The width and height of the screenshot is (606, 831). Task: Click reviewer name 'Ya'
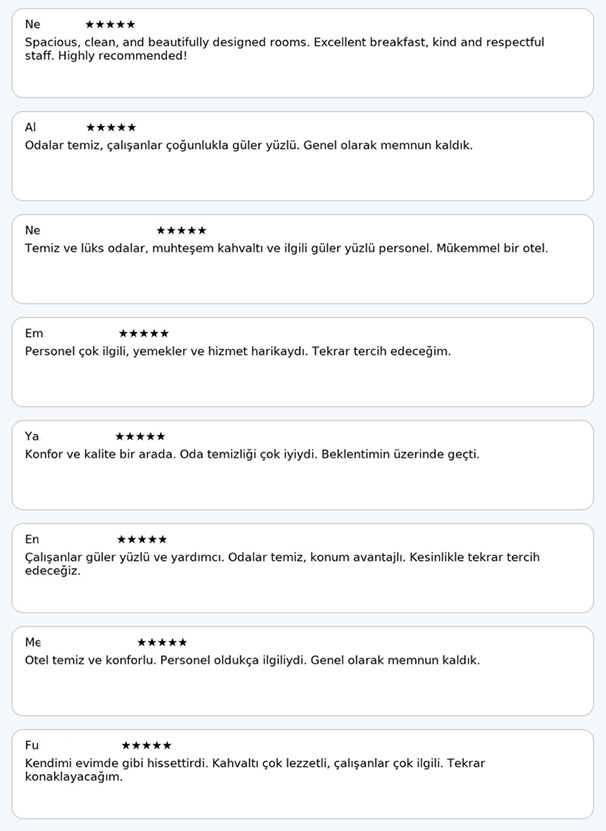click(32, 436)
